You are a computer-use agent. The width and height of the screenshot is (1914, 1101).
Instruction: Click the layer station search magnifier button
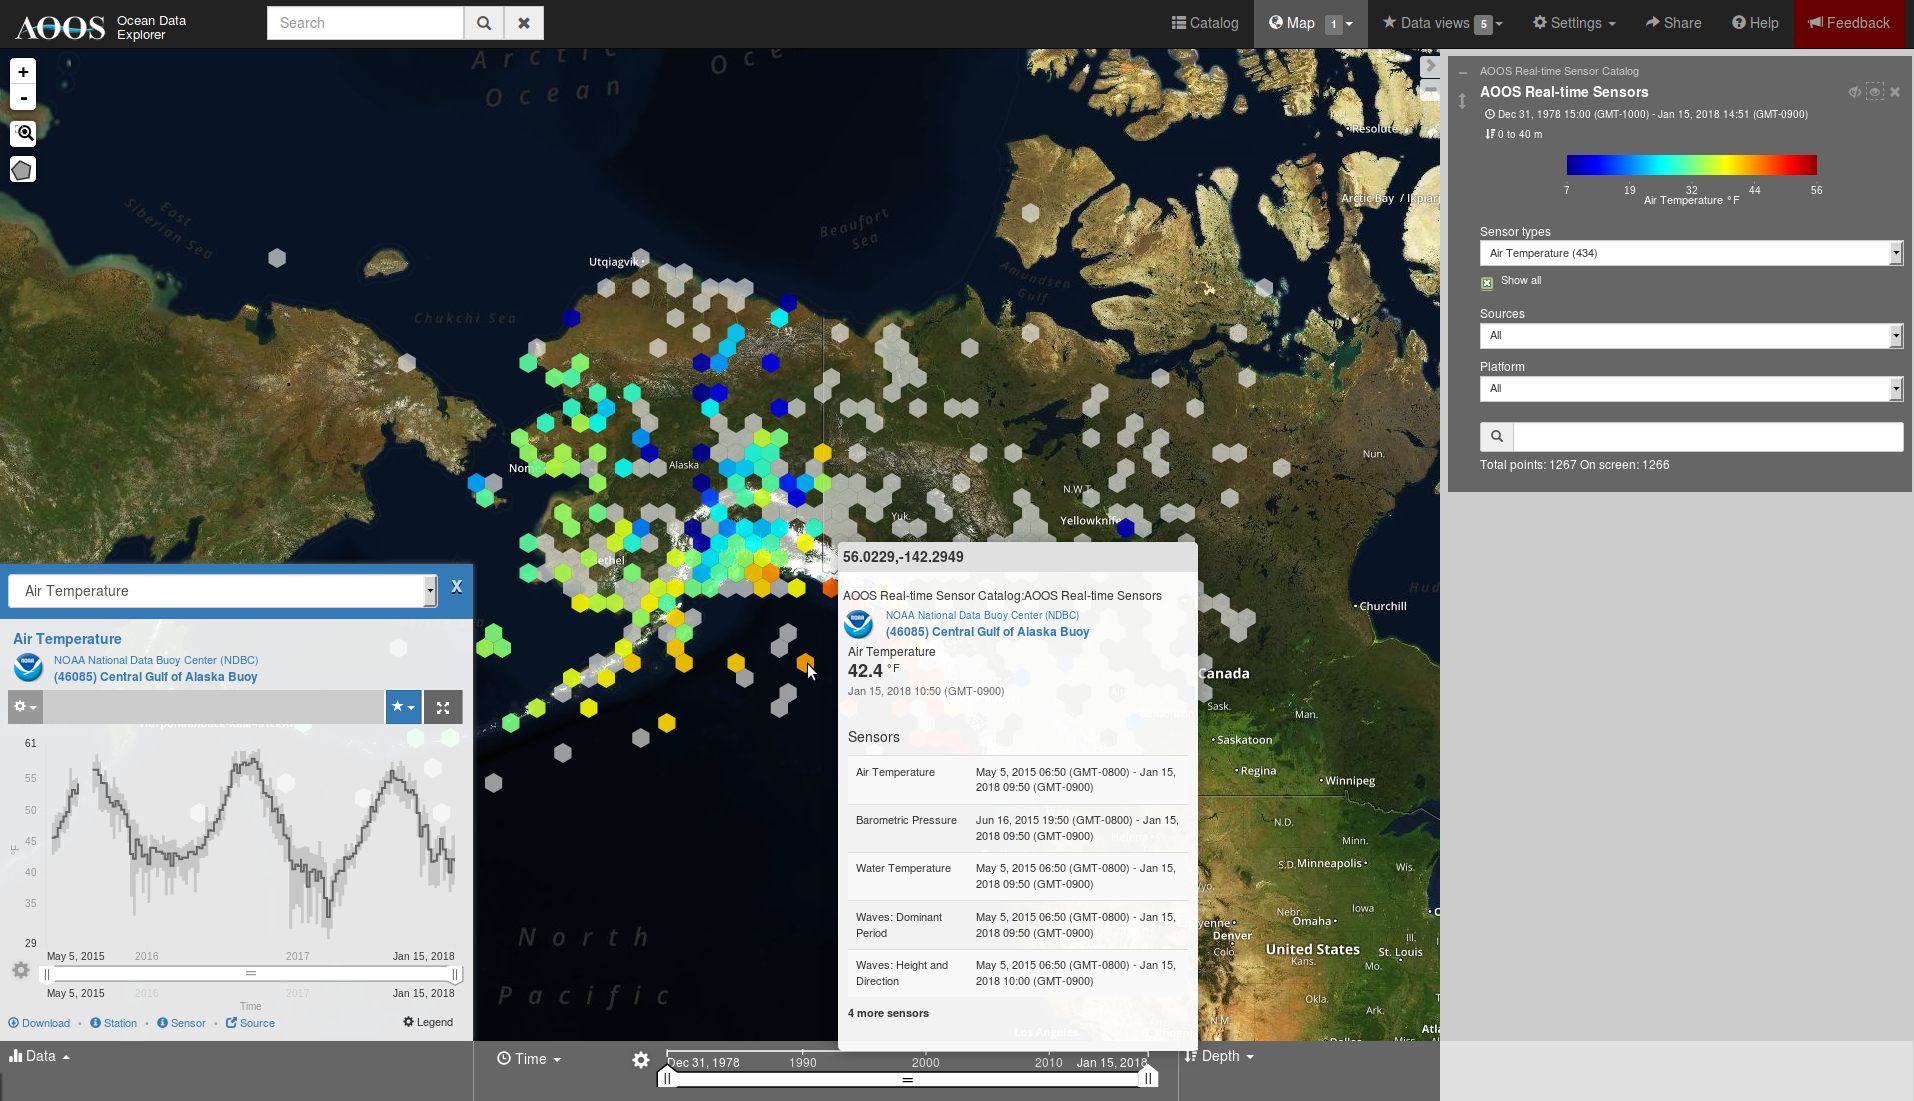[x=1497, y=437]
